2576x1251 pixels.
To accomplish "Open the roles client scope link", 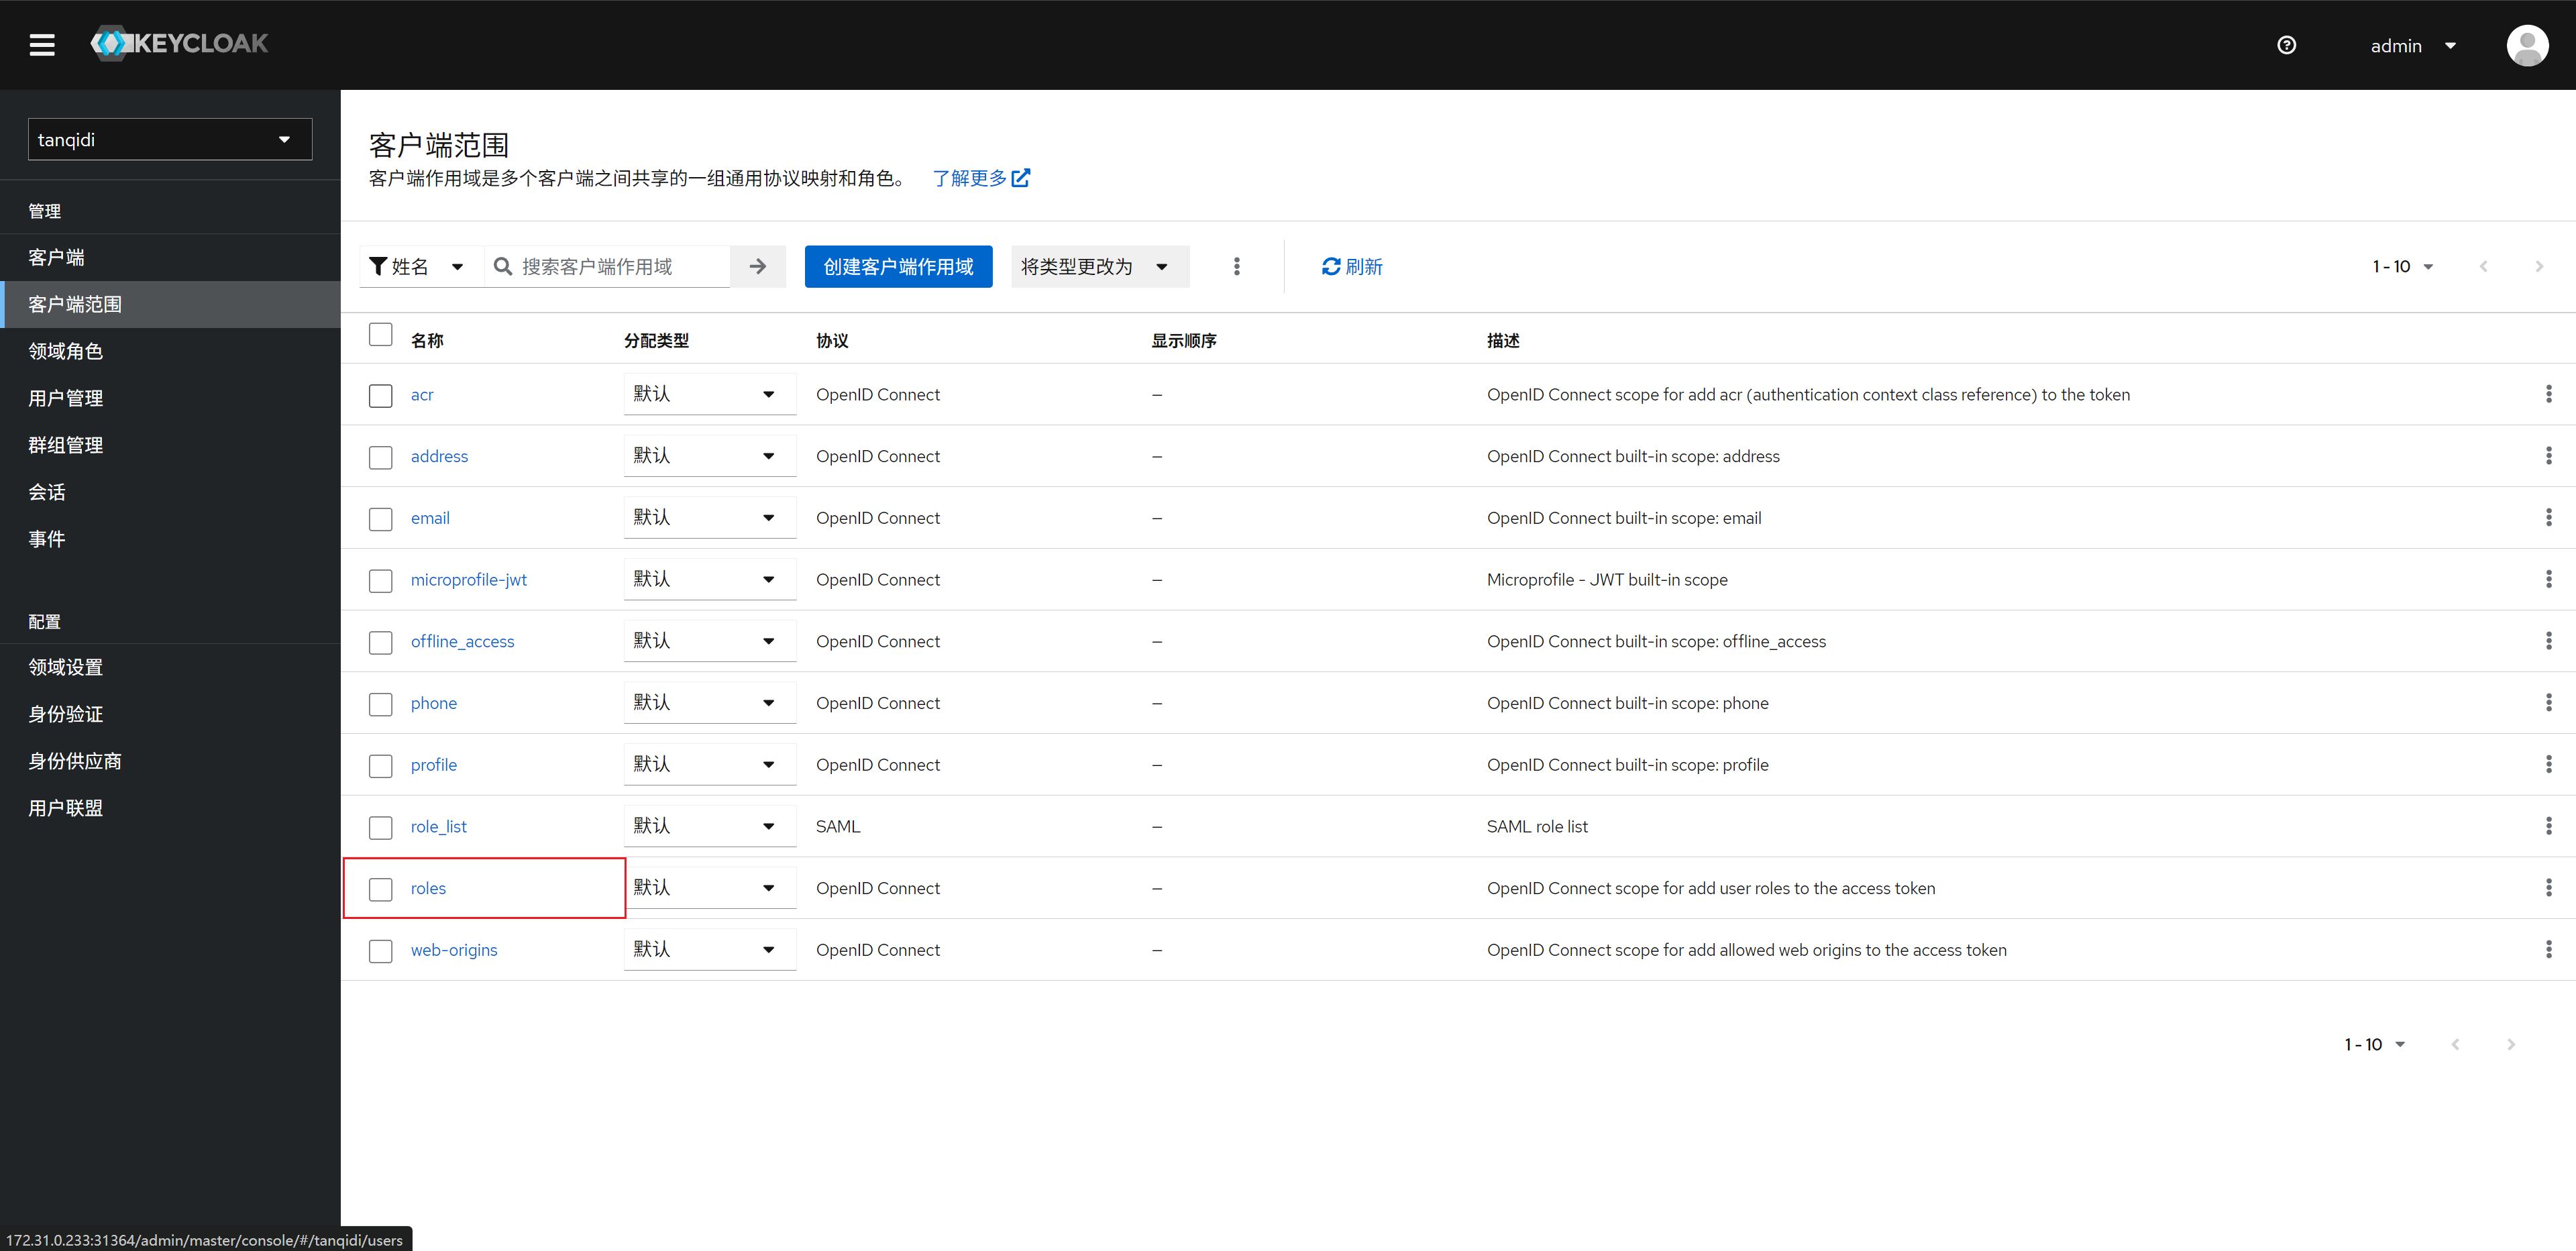I will [x=428, y=888].
